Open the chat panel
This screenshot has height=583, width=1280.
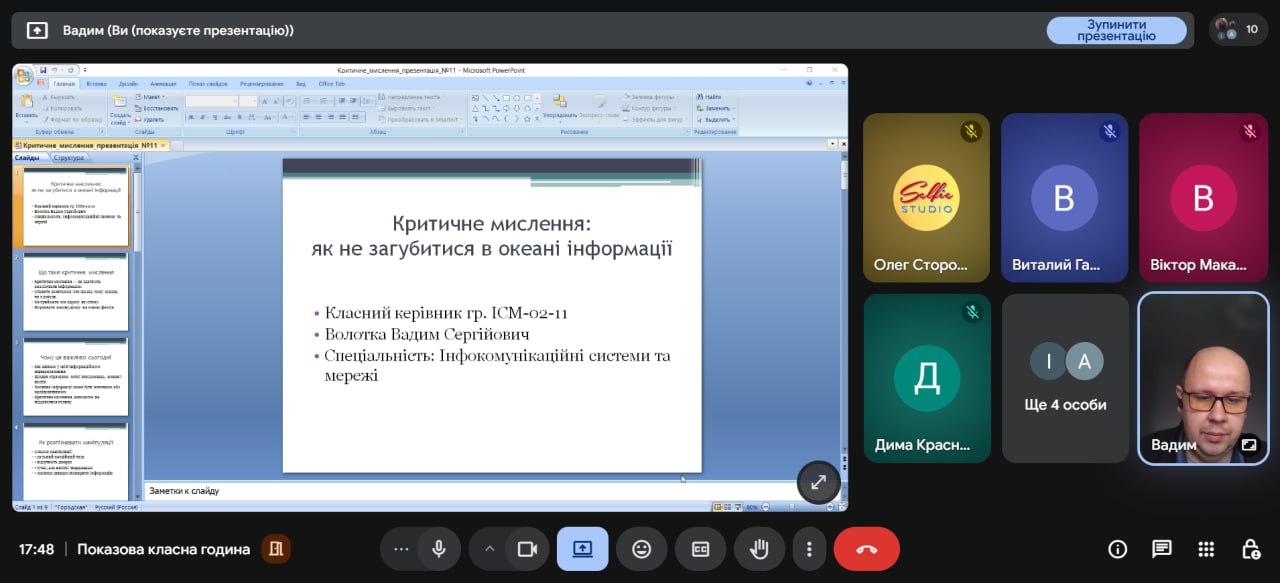[x=1162, y=549]
